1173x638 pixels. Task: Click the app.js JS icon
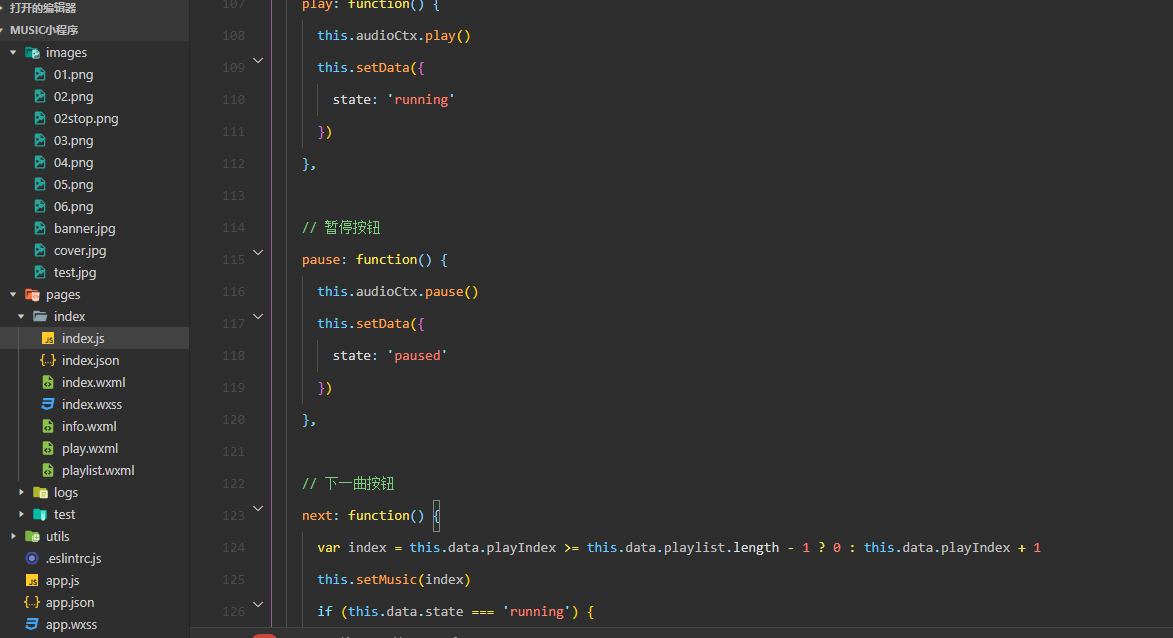(x=32, y=580)
